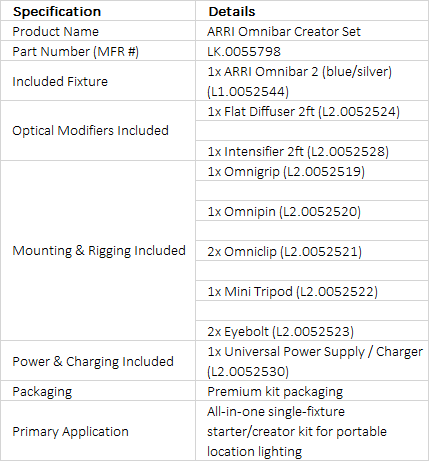Select the Omnigrip L2.0052519 cell

(x=312, y=171)
